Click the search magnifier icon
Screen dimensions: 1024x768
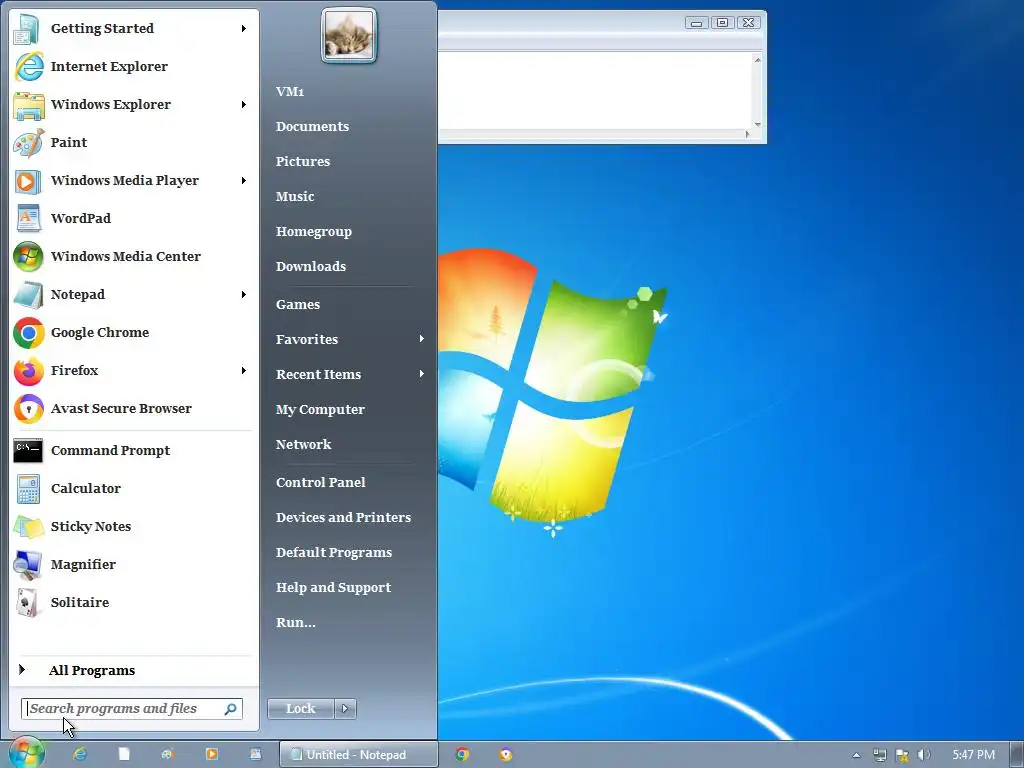[231, 709]
